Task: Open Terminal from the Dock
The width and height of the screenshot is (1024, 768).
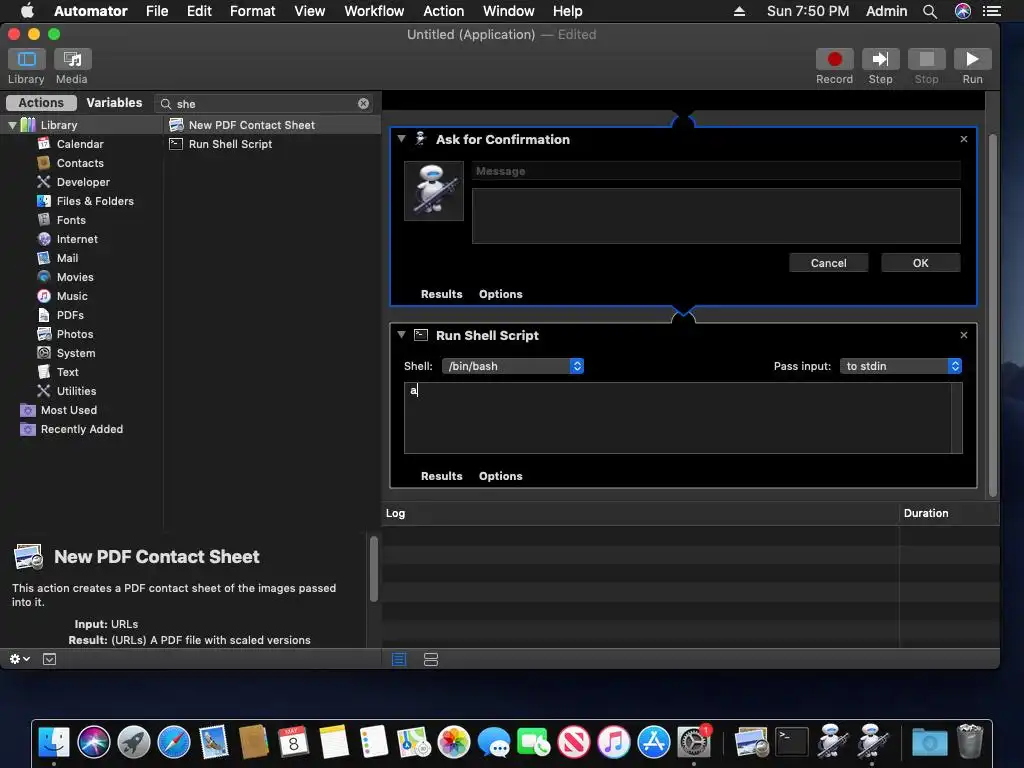Action: point(792,743)
